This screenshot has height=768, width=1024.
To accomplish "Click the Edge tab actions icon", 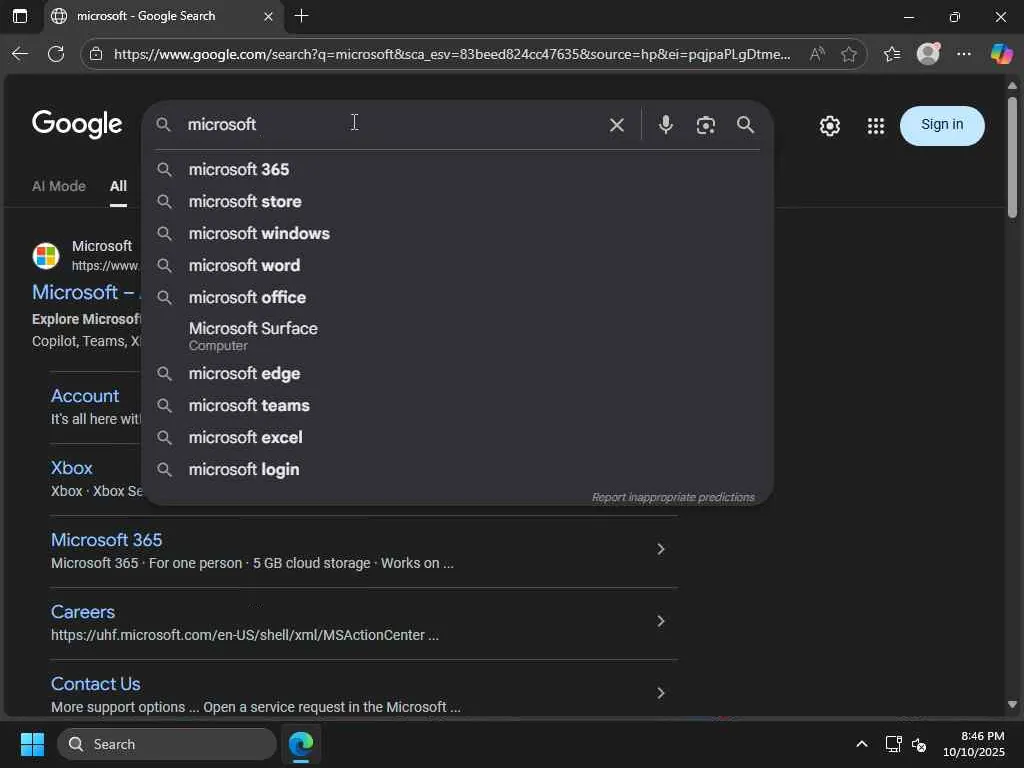I will (20, 16).
